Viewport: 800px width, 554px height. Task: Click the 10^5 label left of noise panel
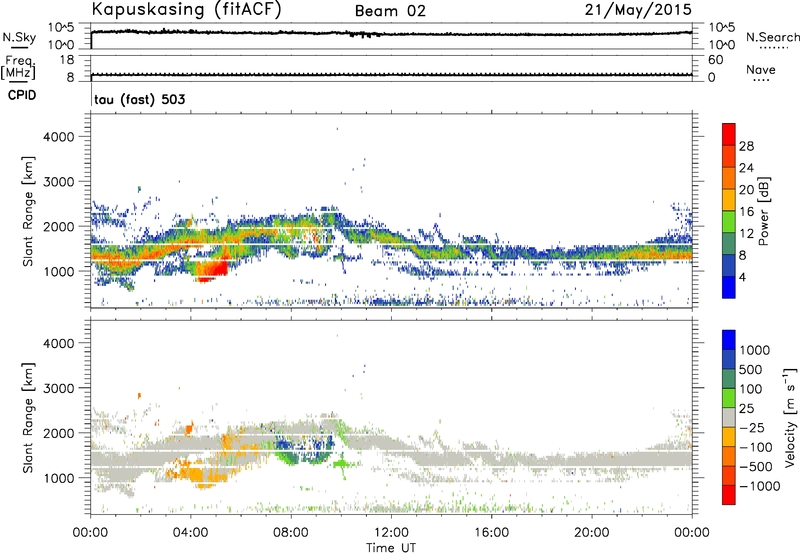61,28
